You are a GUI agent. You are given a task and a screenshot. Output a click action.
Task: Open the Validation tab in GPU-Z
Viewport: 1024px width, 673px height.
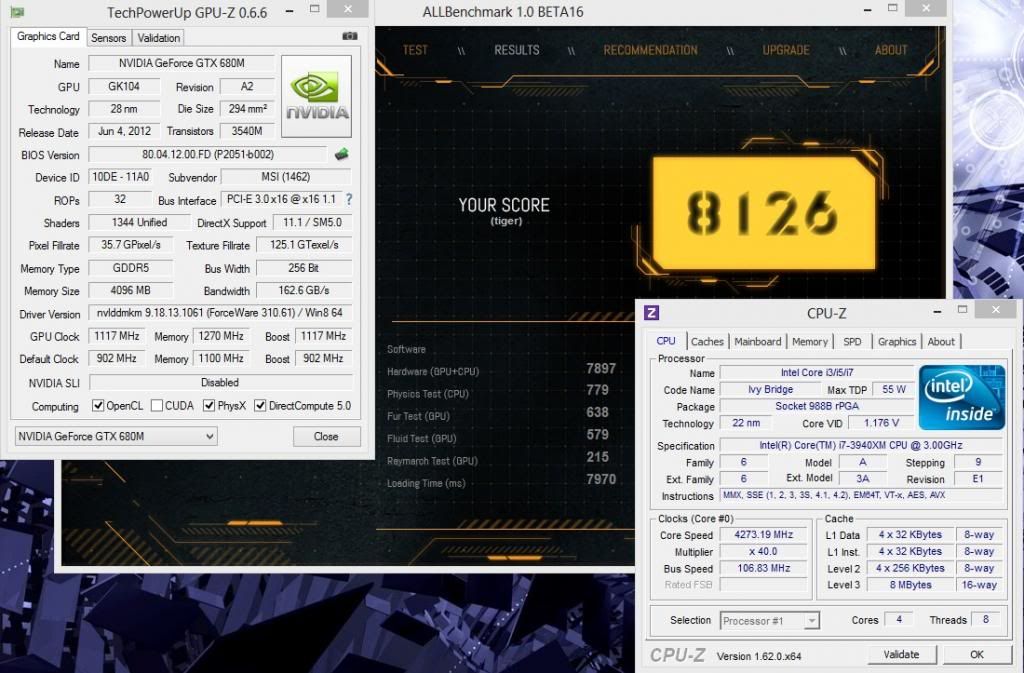[158, 38]
